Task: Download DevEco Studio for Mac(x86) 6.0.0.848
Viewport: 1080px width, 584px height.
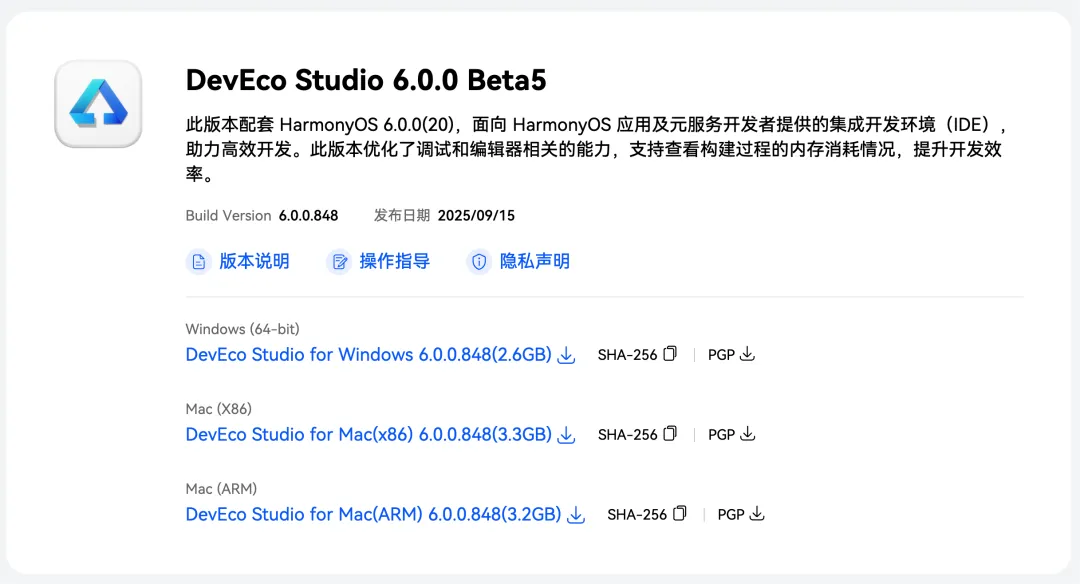Action: tap(368, 435)
